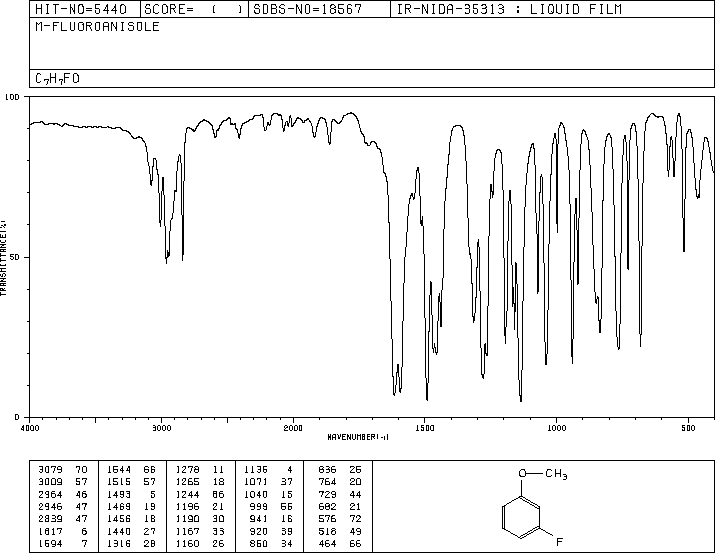Click the WAVENUMBER axis title
Screen dimensions: 715x553
click(358, 437)
